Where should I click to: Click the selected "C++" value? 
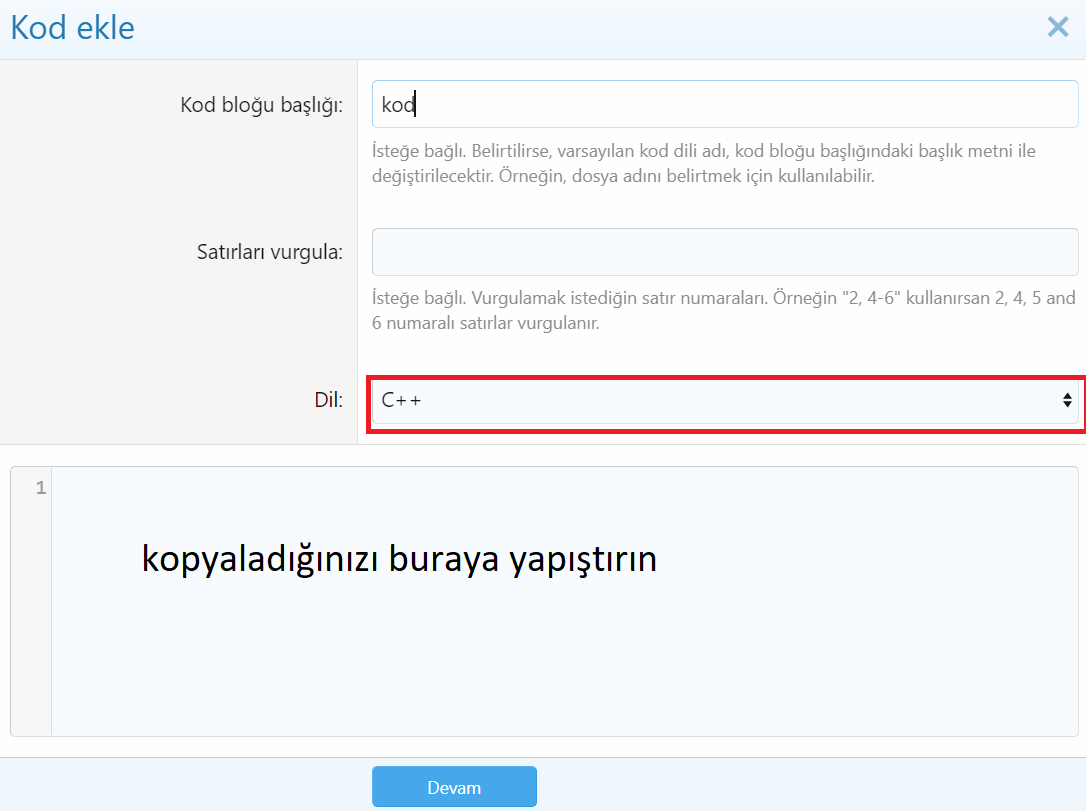401,400
